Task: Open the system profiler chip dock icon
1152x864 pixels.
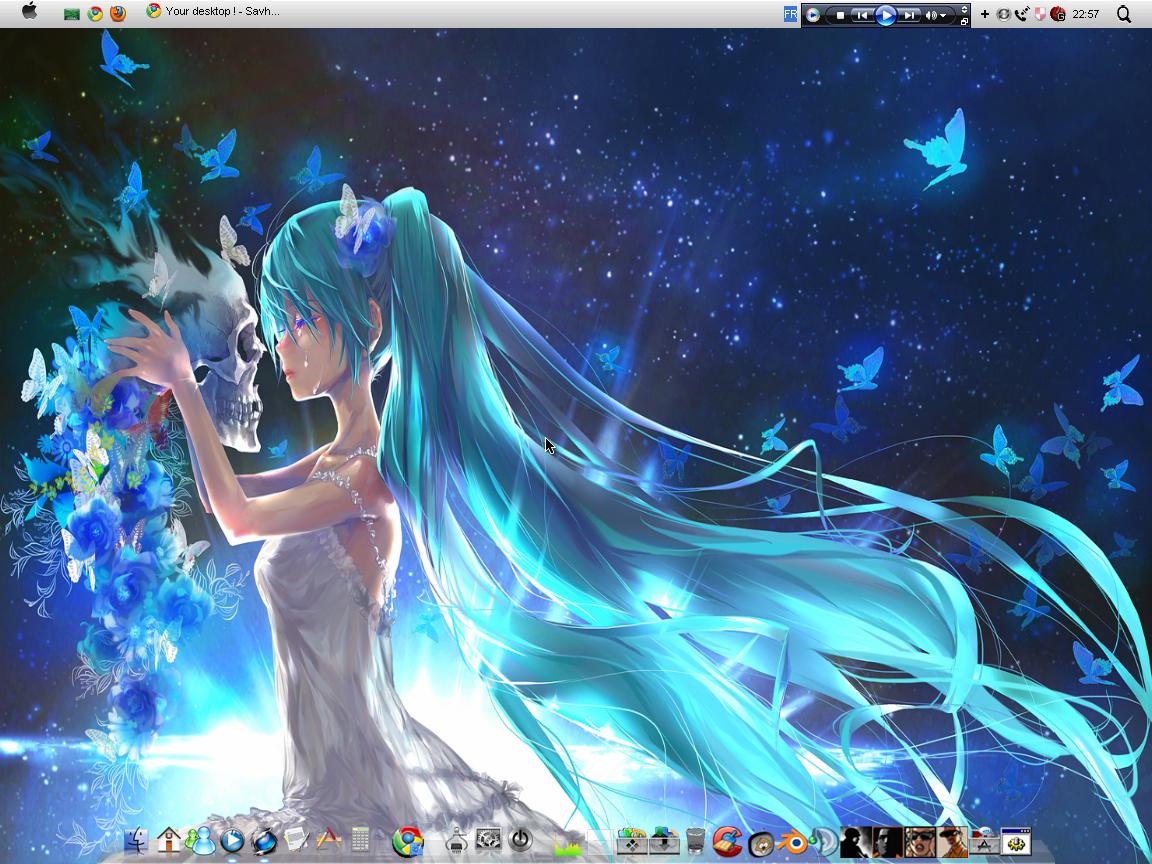Action: point(456,840)
